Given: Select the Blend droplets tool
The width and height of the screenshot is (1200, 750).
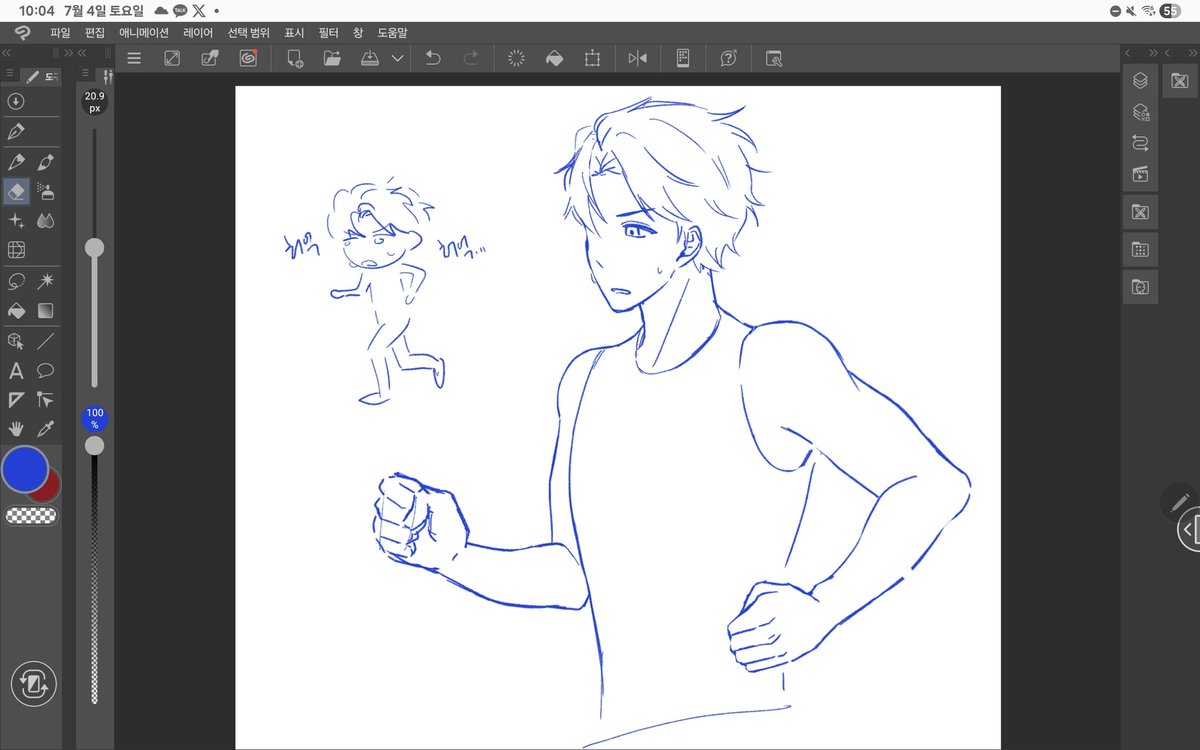Looking at the screenshot, I should tap(45, 221).
